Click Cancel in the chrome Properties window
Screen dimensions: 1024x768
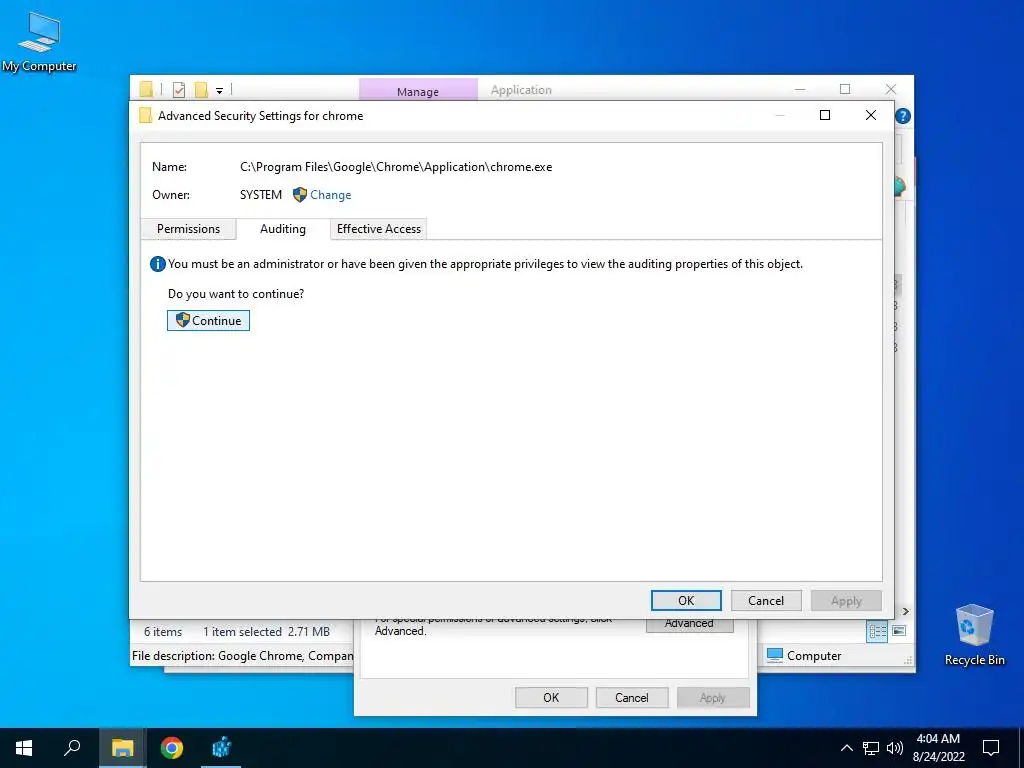point(632,697)
